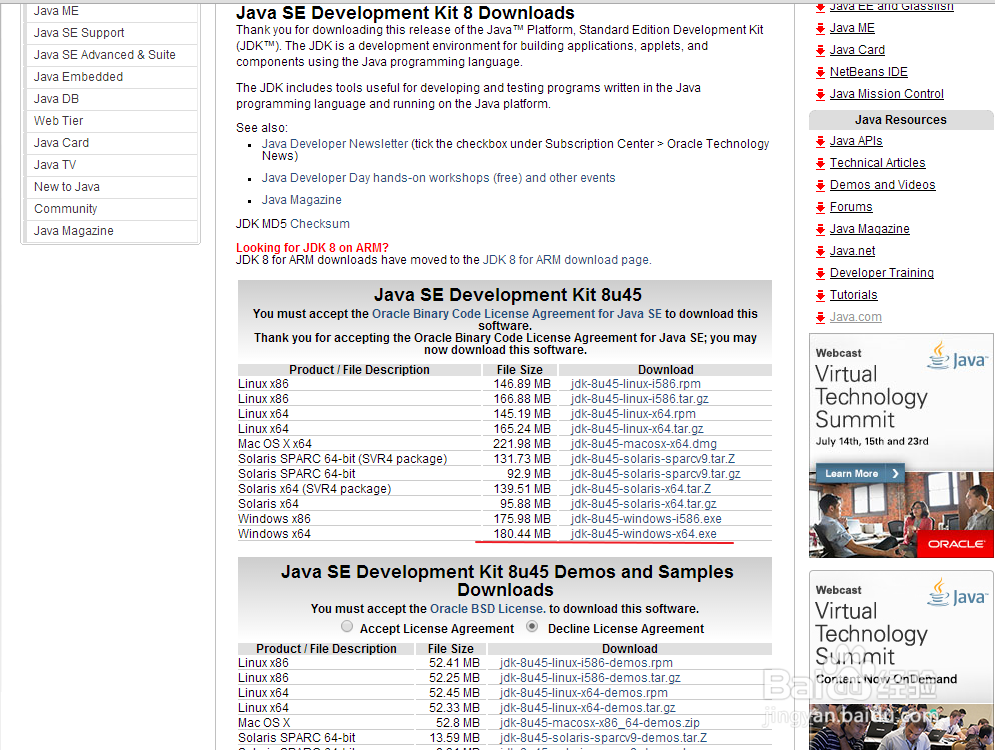Click the red arrow icon beside Java.com
The image size is (995, 750).
[x=820, y=318]
